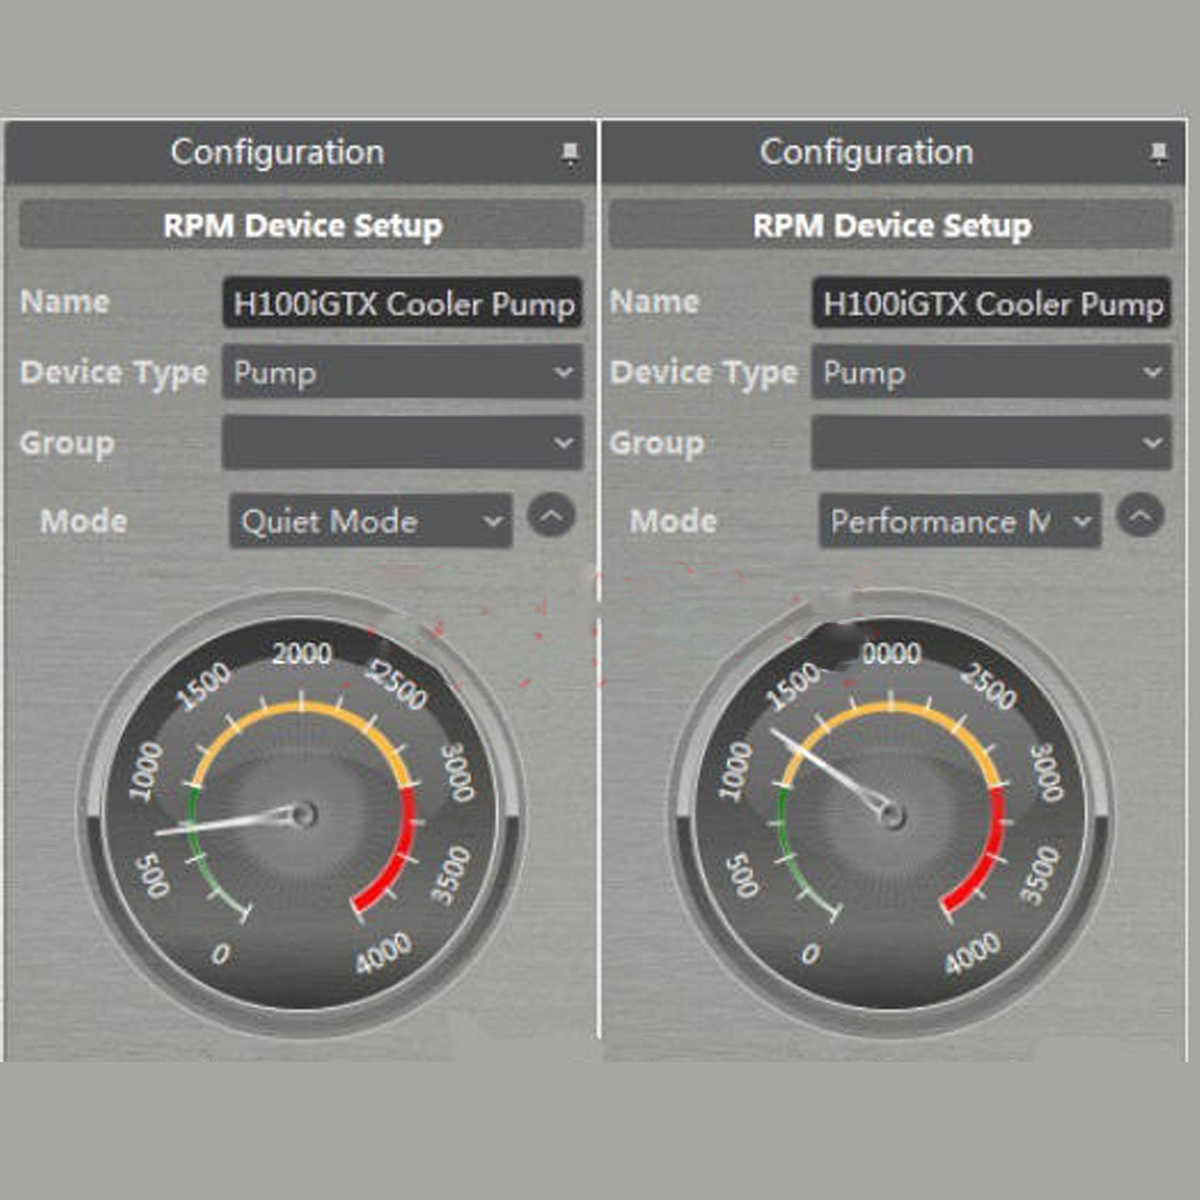
Task: Click the pin icon in left Configuration header
Action: click(x=569, y=153)
